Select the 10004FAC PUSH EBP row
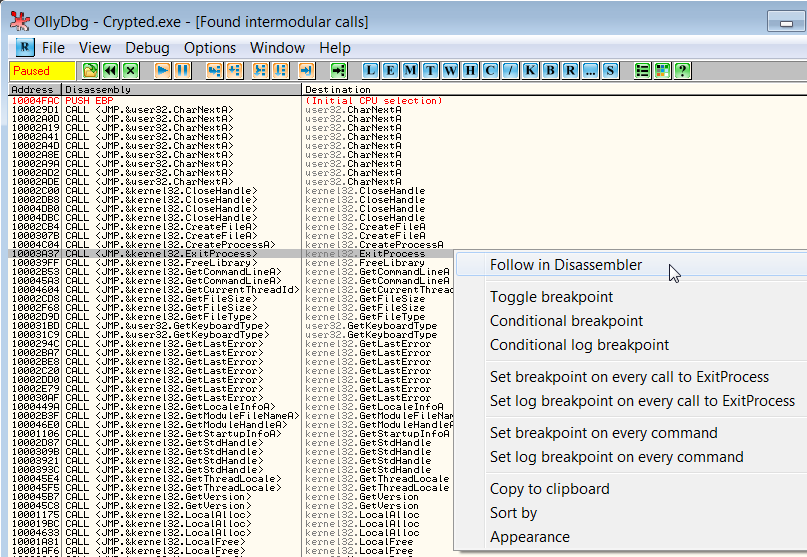The image size is (807, 557). pyautogui.click(x=408, y=100)
